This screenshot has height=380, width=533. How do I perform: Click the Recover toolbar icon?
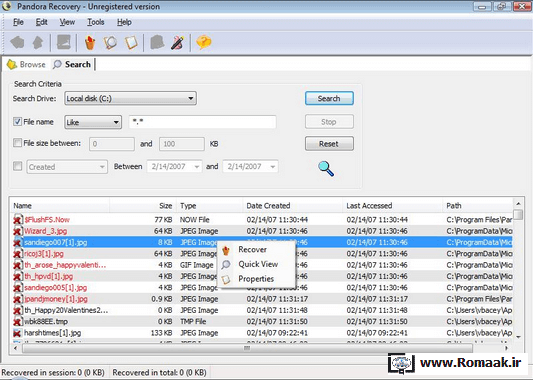(x=90, y=43)
